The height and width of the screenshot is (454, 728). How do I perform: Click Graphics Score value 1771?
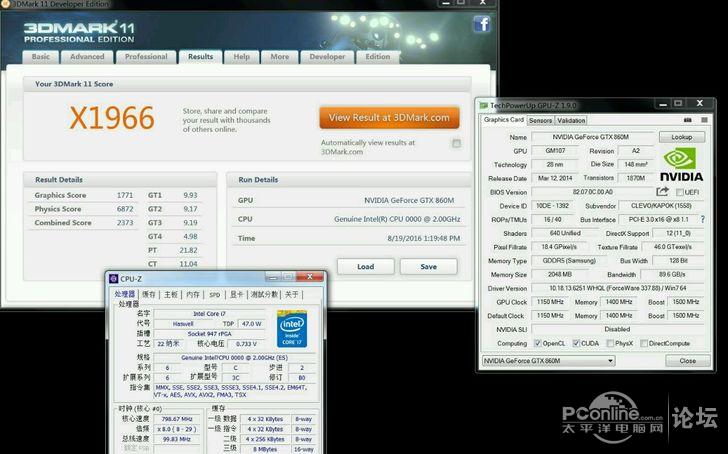click(124, 195)
